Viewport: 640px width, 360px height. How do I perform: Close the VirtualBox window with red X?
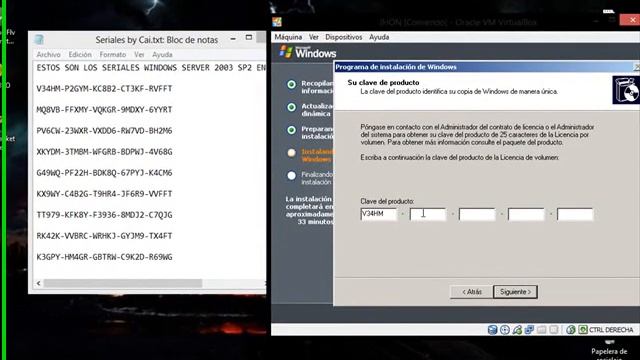[x=630, y=20]
